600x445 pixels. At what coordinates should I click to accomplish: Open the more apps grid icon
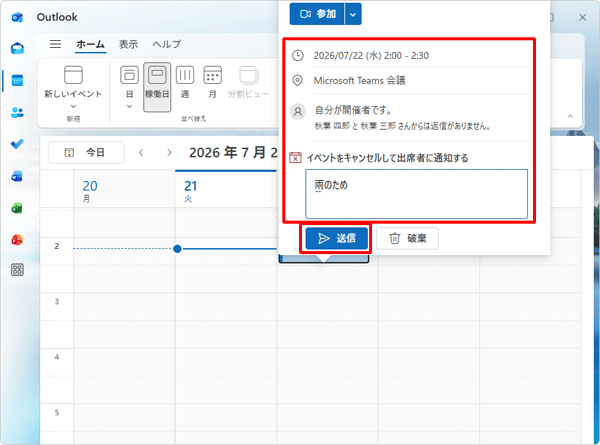17,270
